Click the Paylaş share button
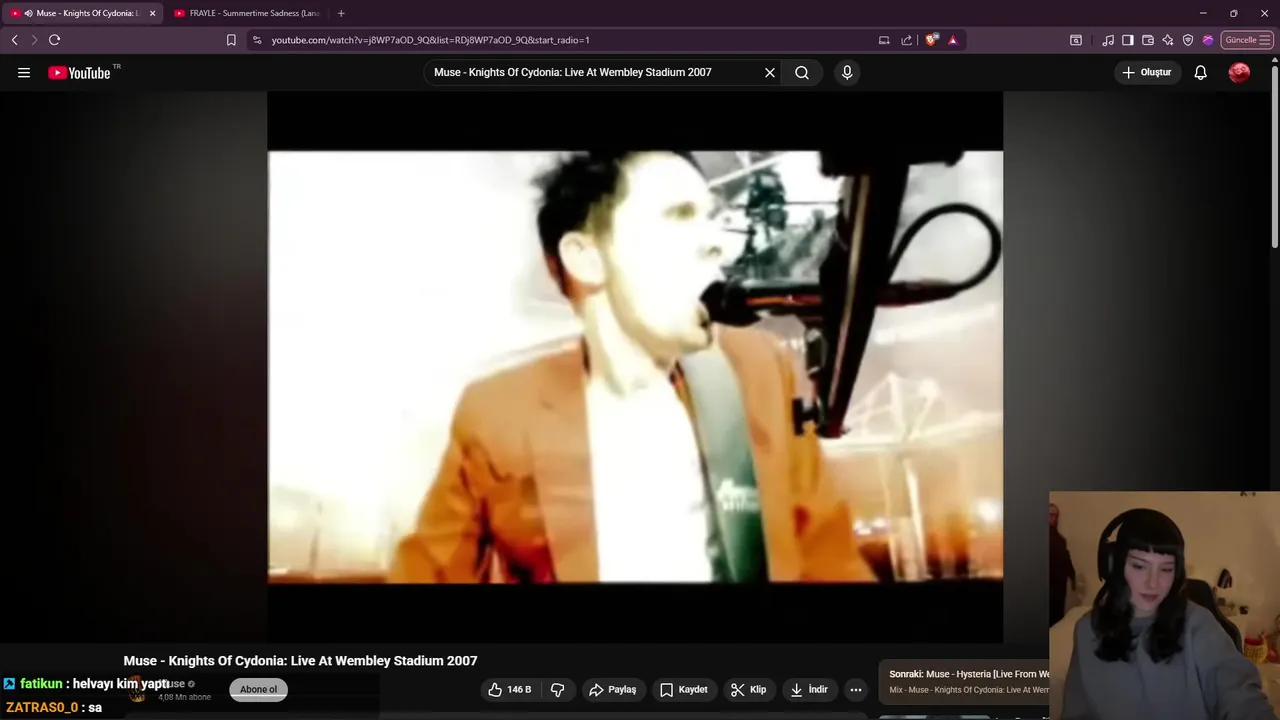1280x720 pixels. [x=613, y=690]
